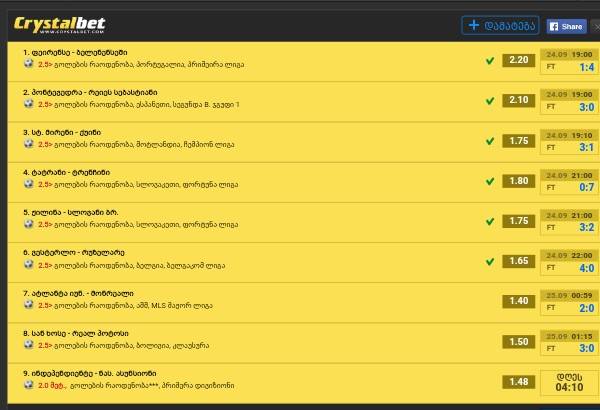
Task: Click the soccer ball icon in match 4
Action: pyautogui.click(x=29, y=184)
